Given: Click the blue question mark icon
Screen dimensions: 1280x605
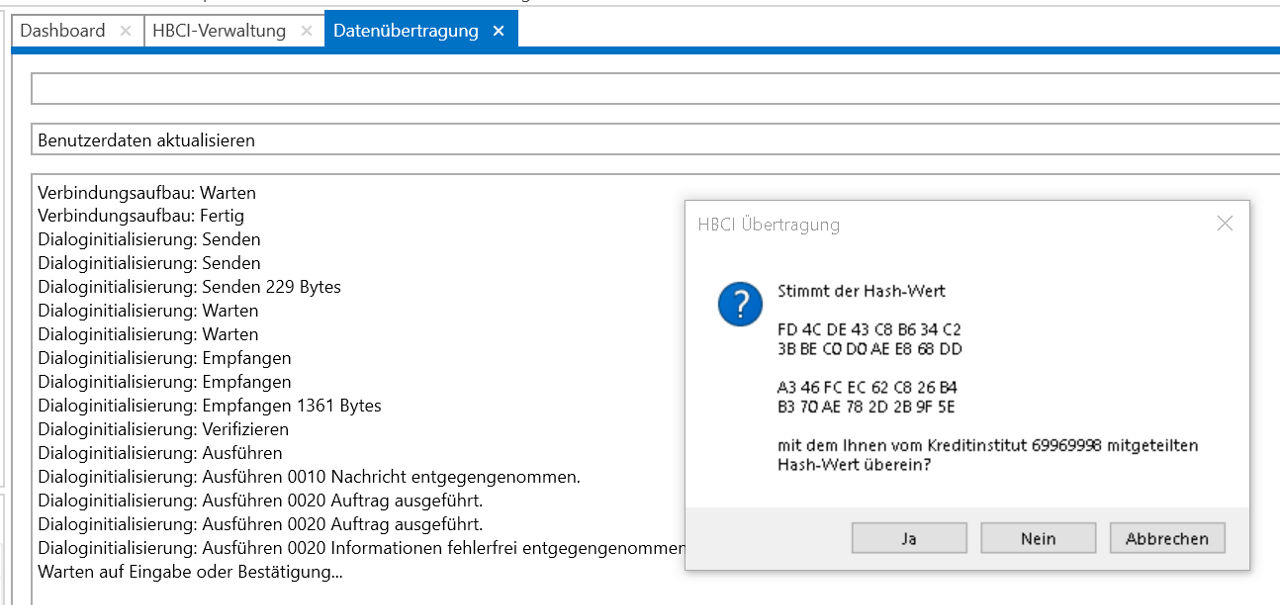Looking at the screenshot, I should pyautogui.click(x=740, y=303).
